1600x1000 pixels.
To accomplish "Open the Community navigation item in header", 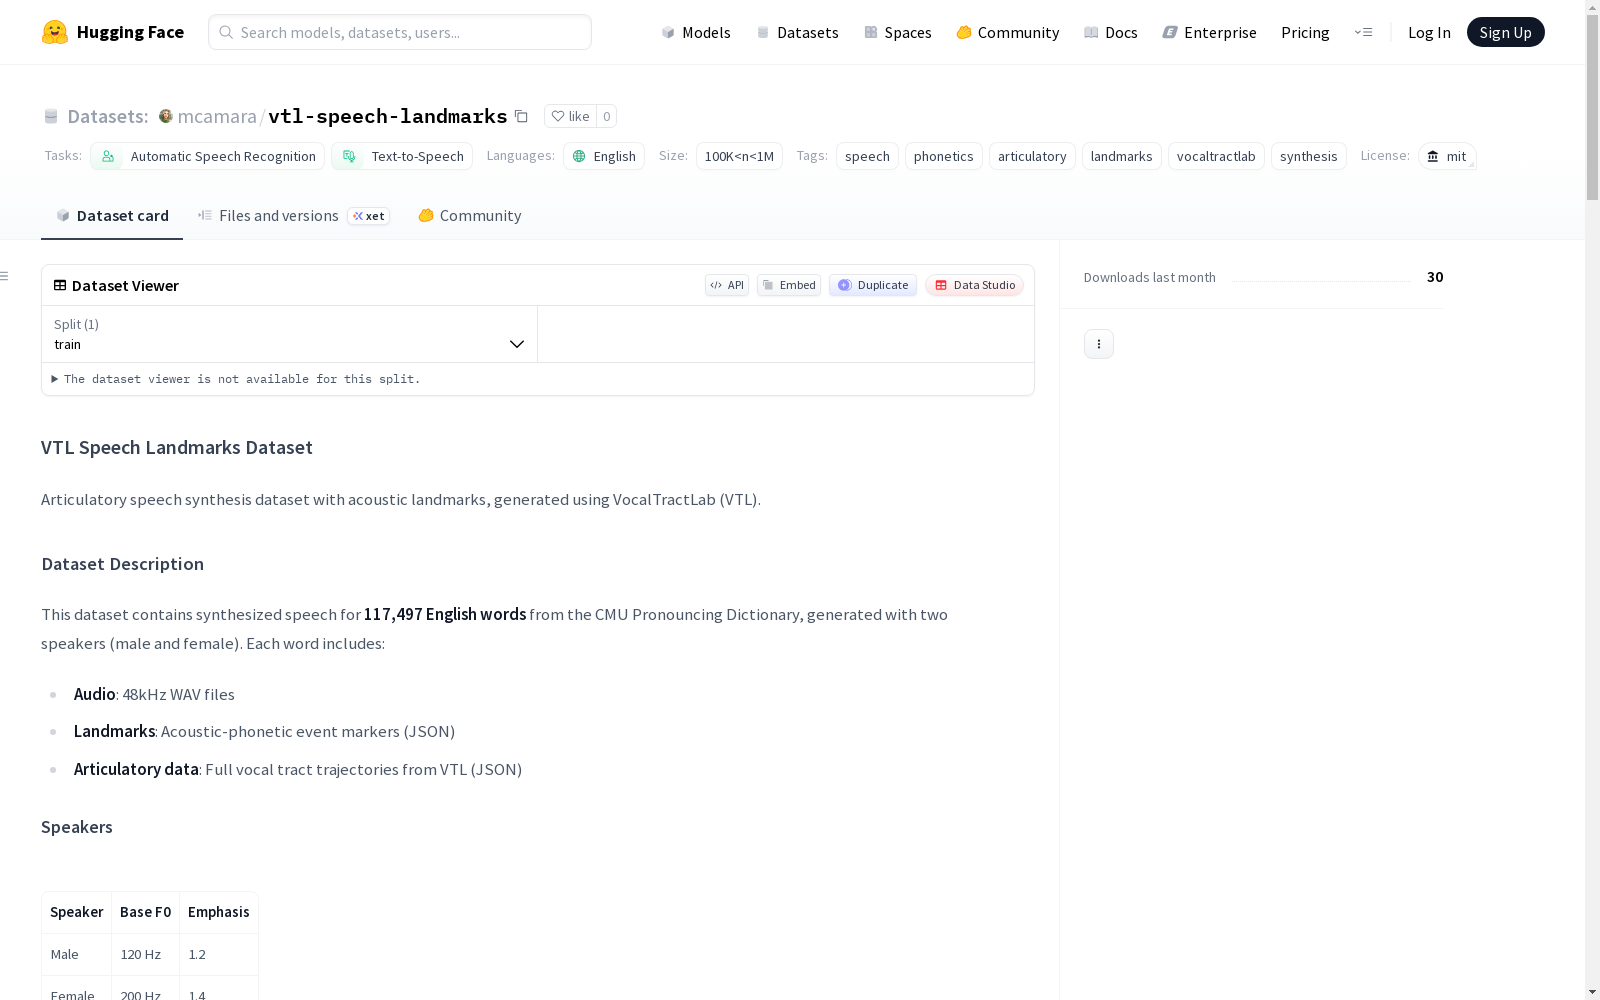I will pos(1007,32).
